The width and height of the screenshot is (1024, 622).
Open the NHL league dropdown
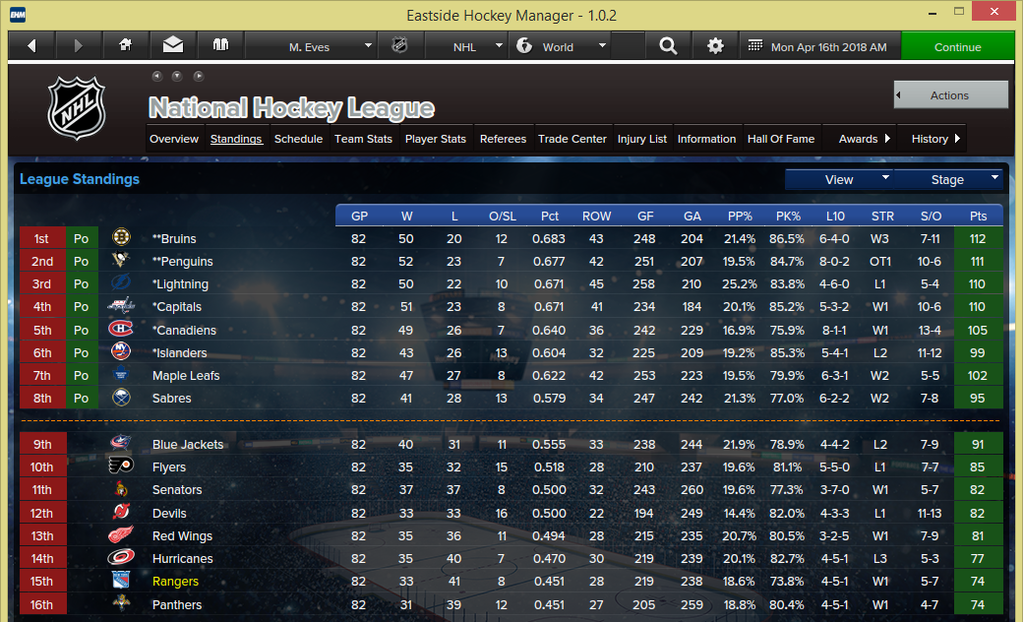click(x=466, y=46)
